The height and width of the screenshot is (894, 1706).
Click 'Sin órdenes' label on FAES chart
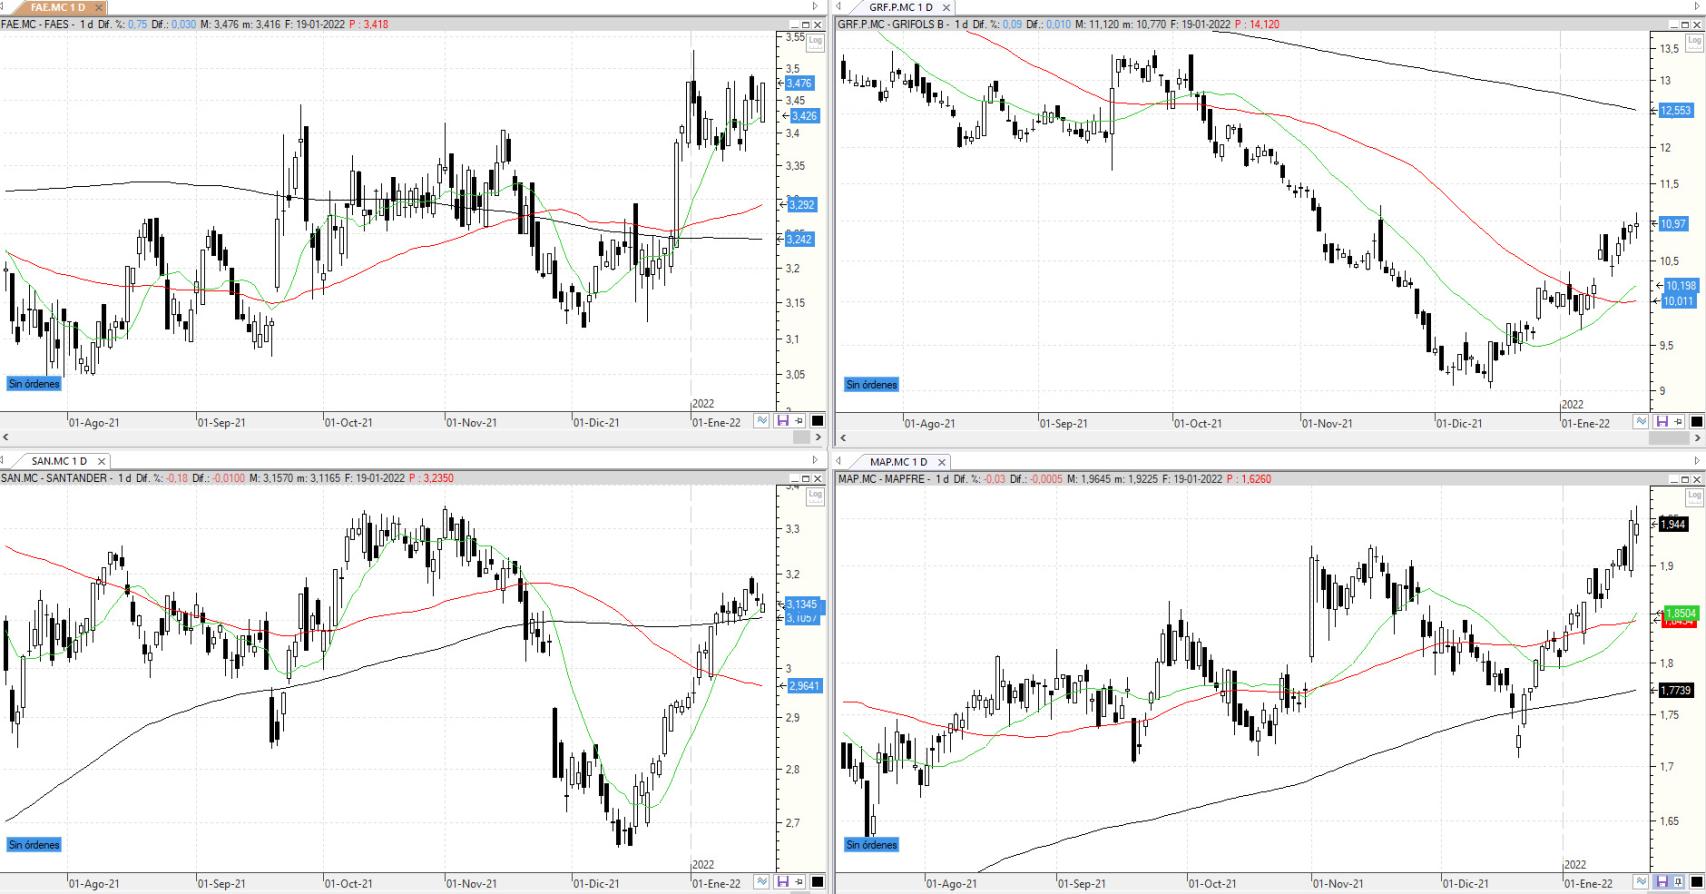(34, 384)
